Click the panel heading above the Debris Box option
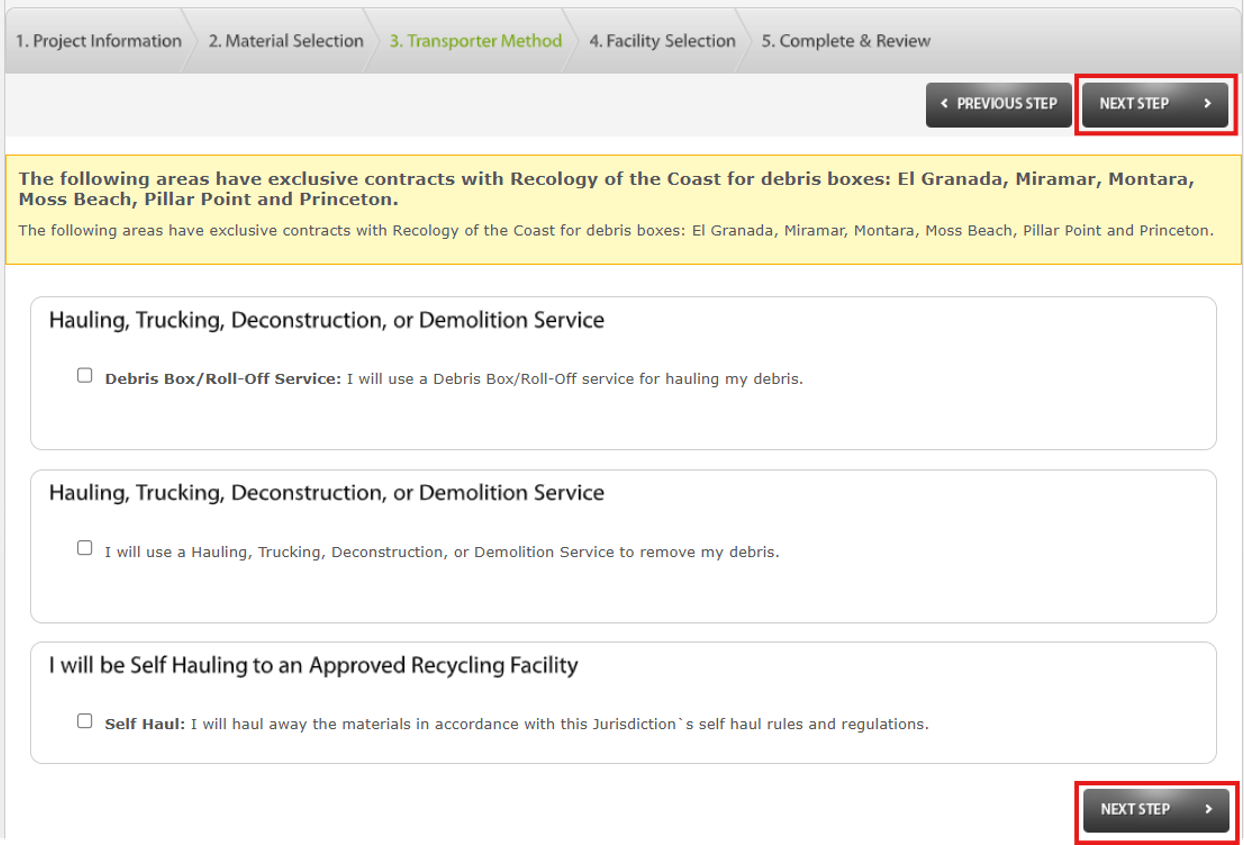The width and height of the screenshot is (1244, 845). [326, 320]
